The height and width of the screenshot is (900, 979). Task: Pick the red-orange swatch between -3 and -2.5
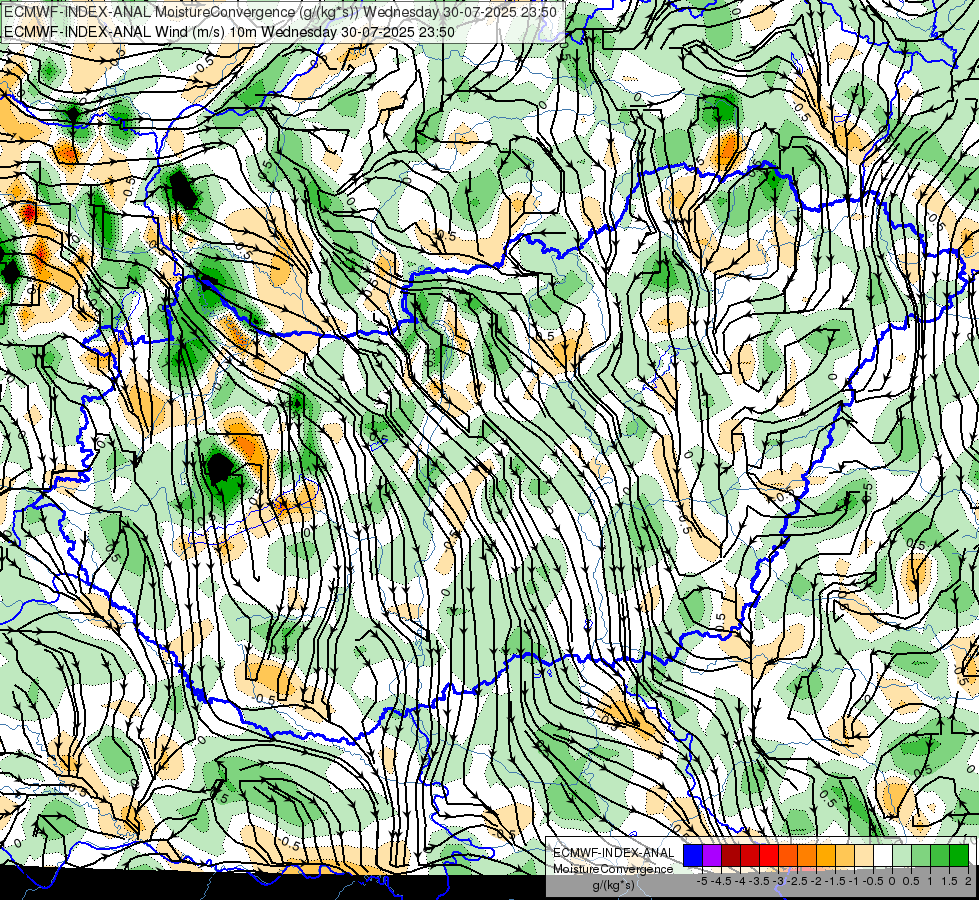point(788,855)
